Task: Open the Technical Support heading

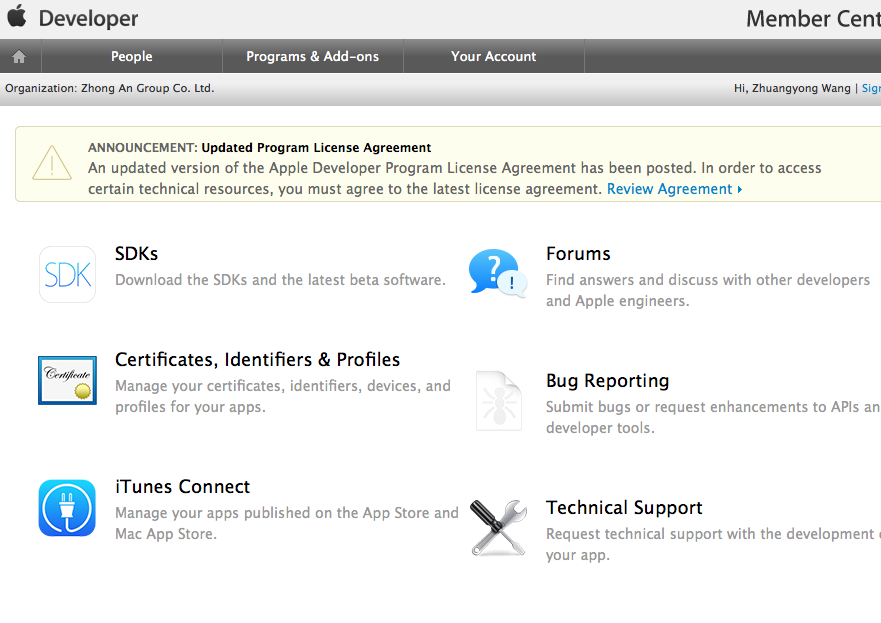Action: coord(624,508)
